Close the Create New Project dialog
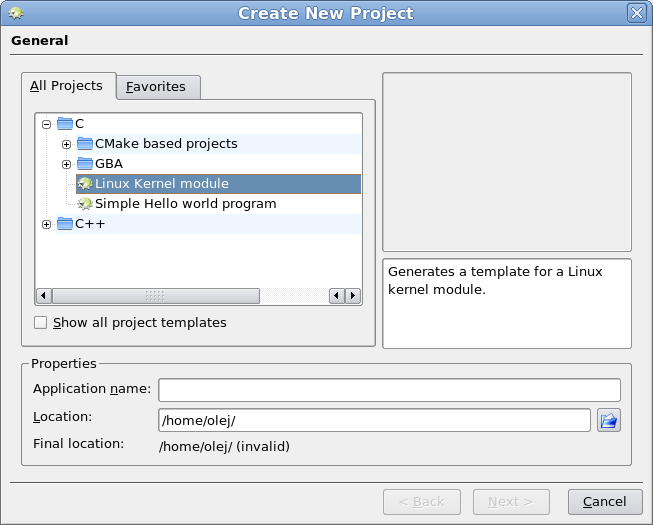Screen dimensions: 653x525 coord(637,13)
